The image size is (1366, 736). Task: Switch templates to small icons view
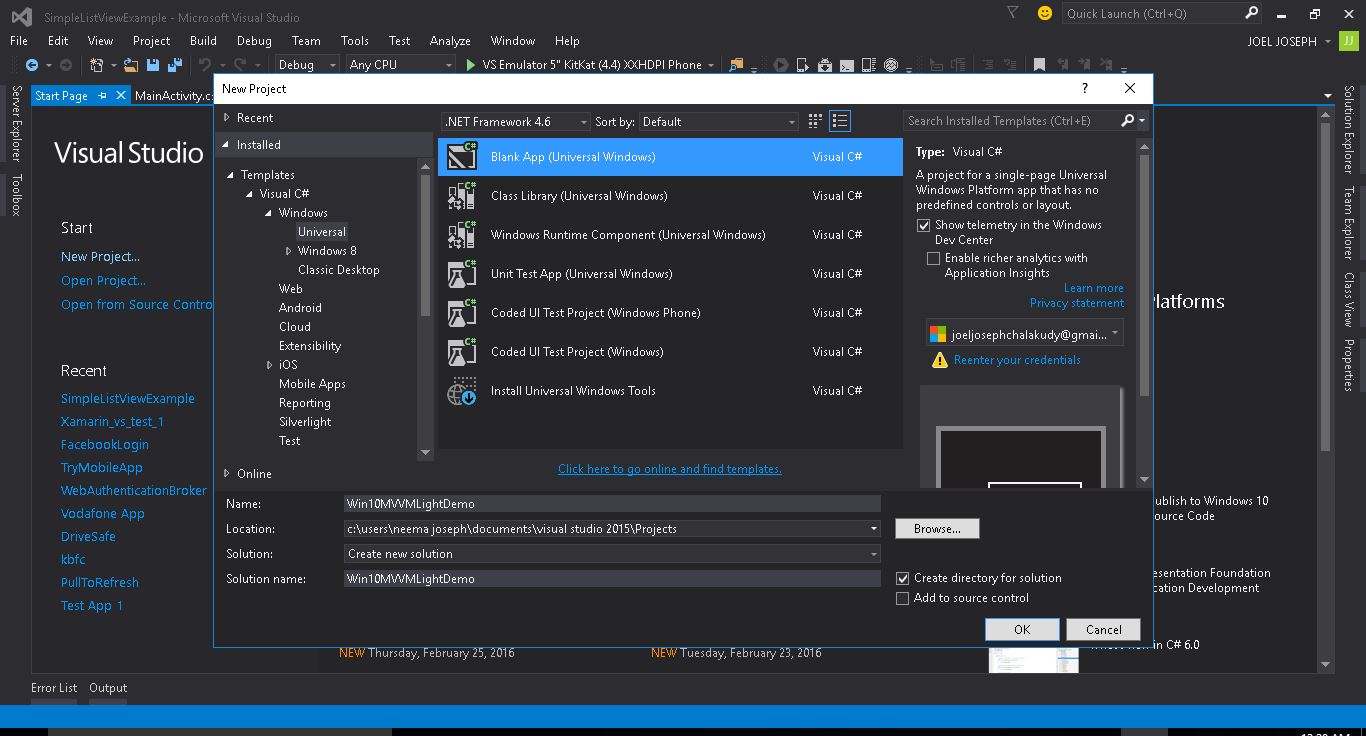point(815,121)
